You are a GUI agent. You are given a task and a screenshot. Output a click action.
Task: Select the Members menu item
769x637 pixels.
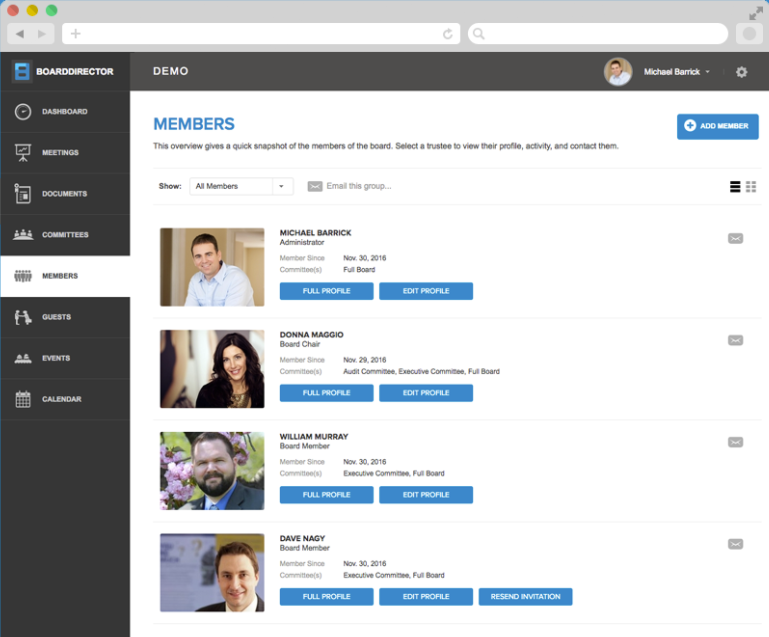(x=65, y=276)
